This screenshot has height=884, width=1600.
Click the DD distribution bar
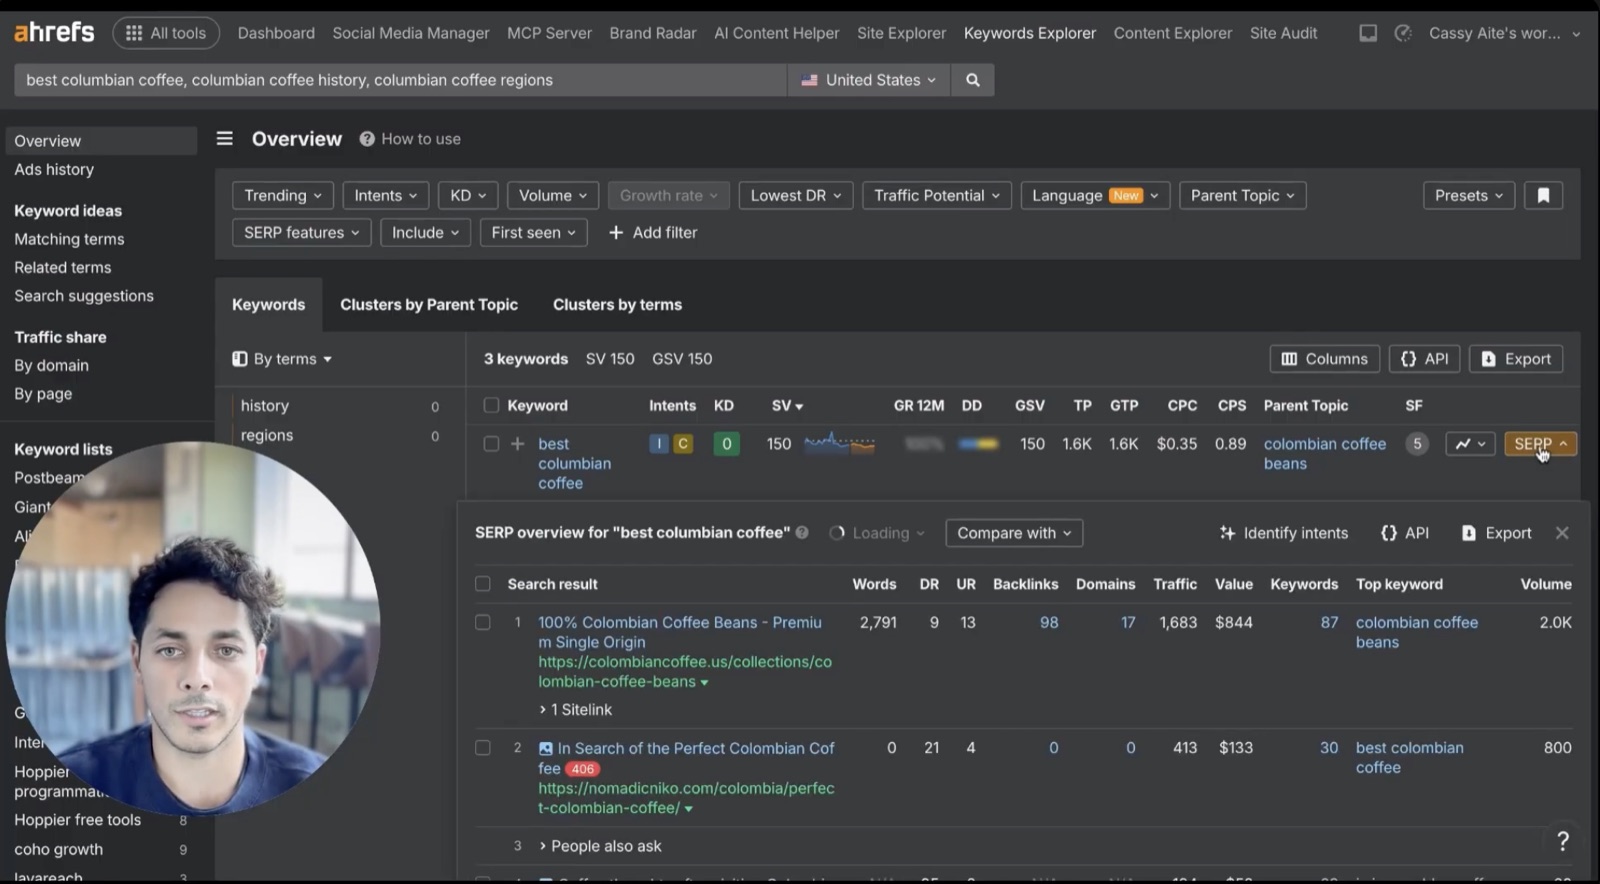click(x=977, y=444)
